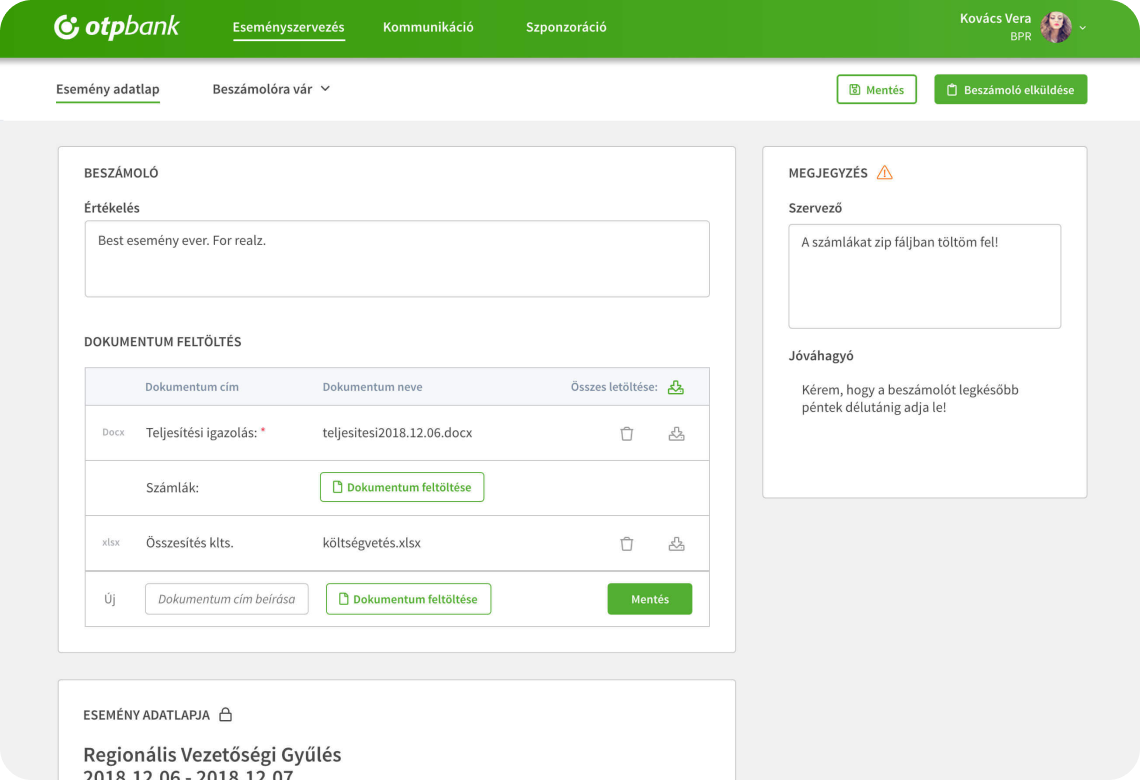Upload document for Számlák row
The width and height of the screenshot is (1140, 780).
(x=402, y=487)
